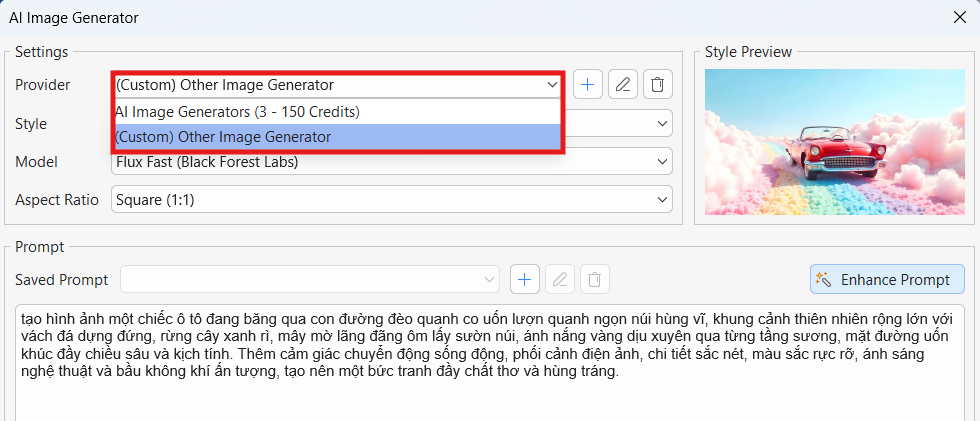Select (Custom) Other Image Generator list option
Image resolution: width=980 pixels, height=421 pixels.
338,136
